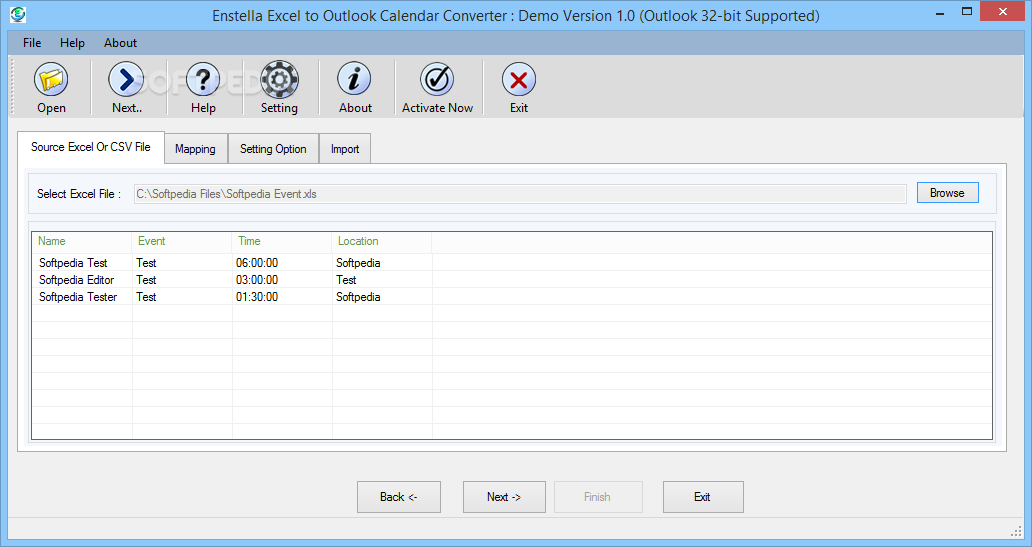The width and height of the screenshot is (1032, 547).
Task: Open the File menu
Action: pyautogui.click(x=32, y=43)
